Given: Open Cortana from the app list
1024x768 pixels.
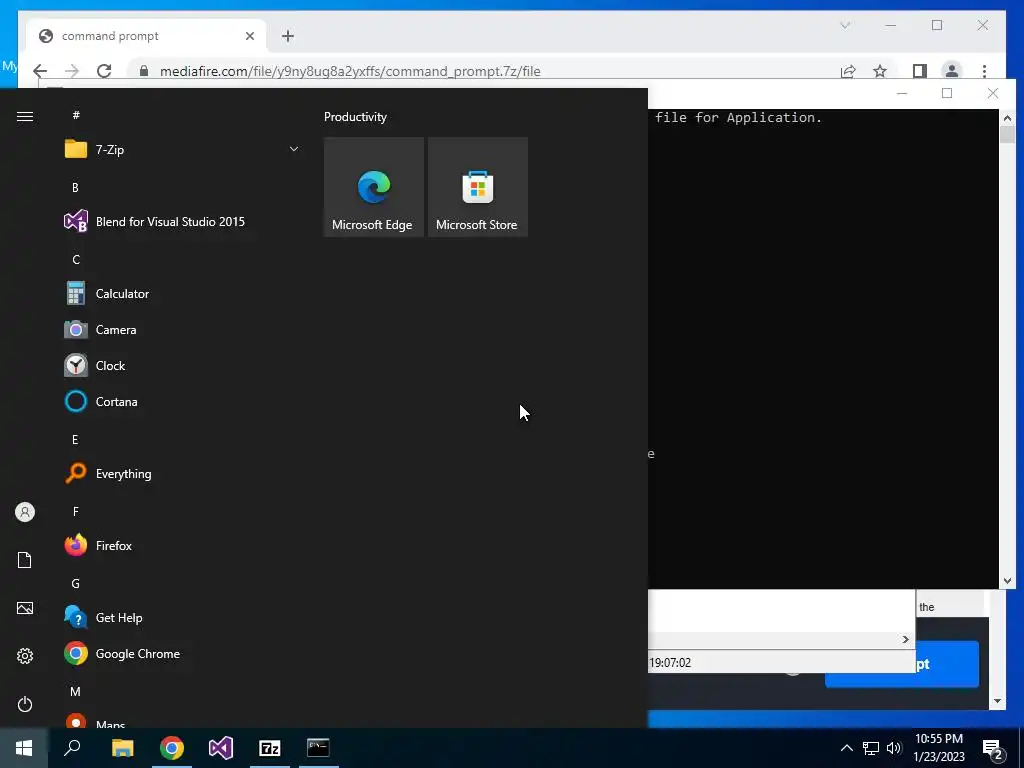Looking at the screenshot, I should [x=182, y=402].
